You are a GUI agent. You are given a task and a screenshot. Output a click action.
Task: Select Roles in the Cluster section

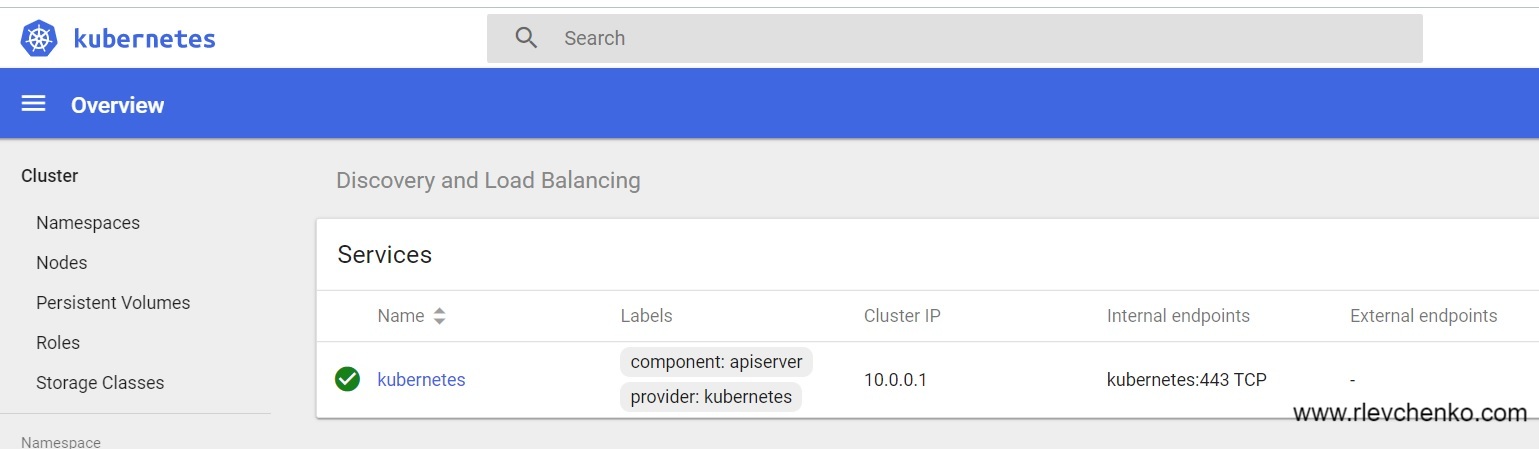pyautogui.click(x=58, y=343)
